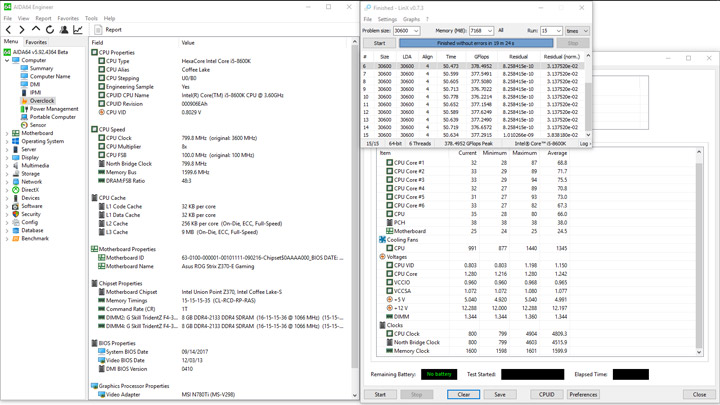Switch to the Favorites tab
The image size is (720, 405).
coord(36,43)
